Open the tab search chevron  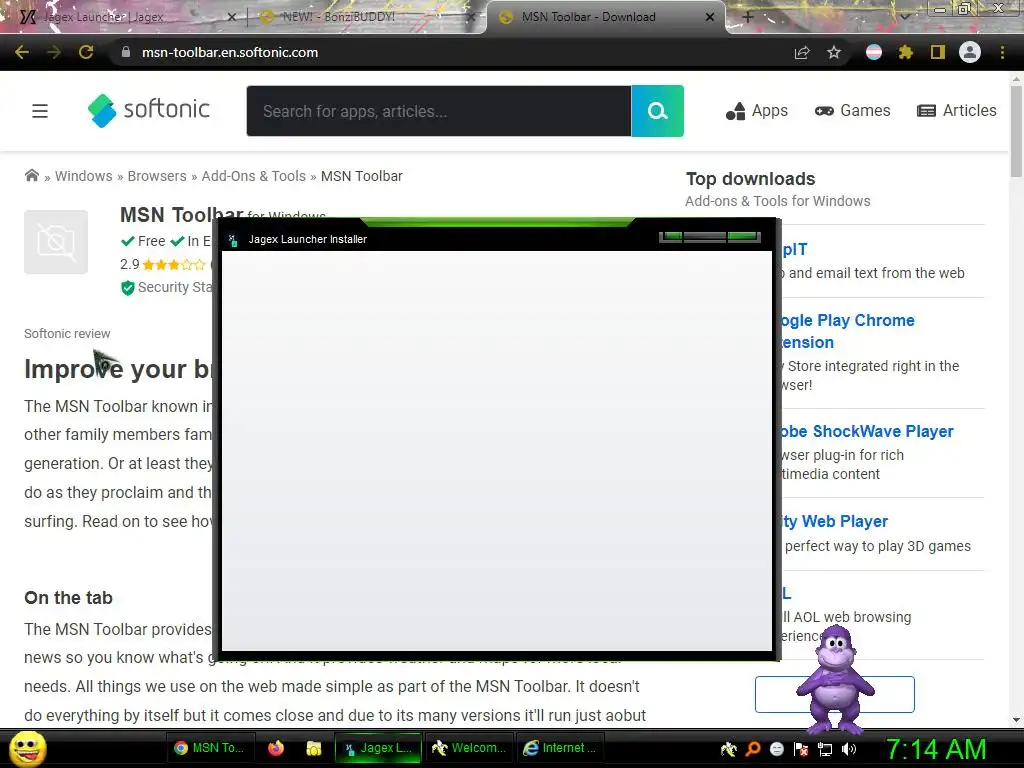[904, 17]
